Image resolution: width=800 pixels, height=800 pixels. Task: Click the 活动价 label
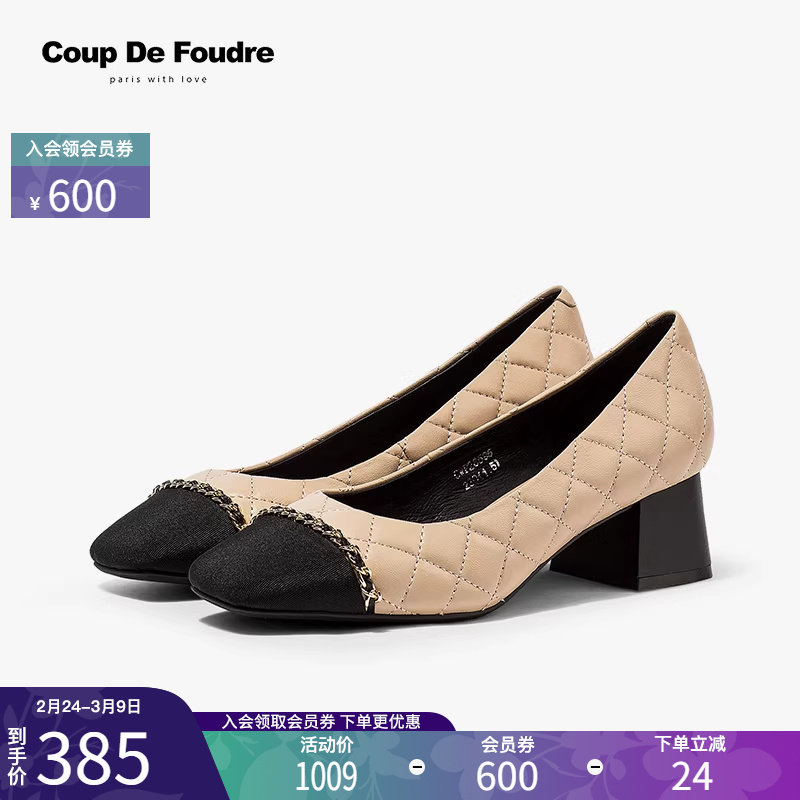coord(326,745)
